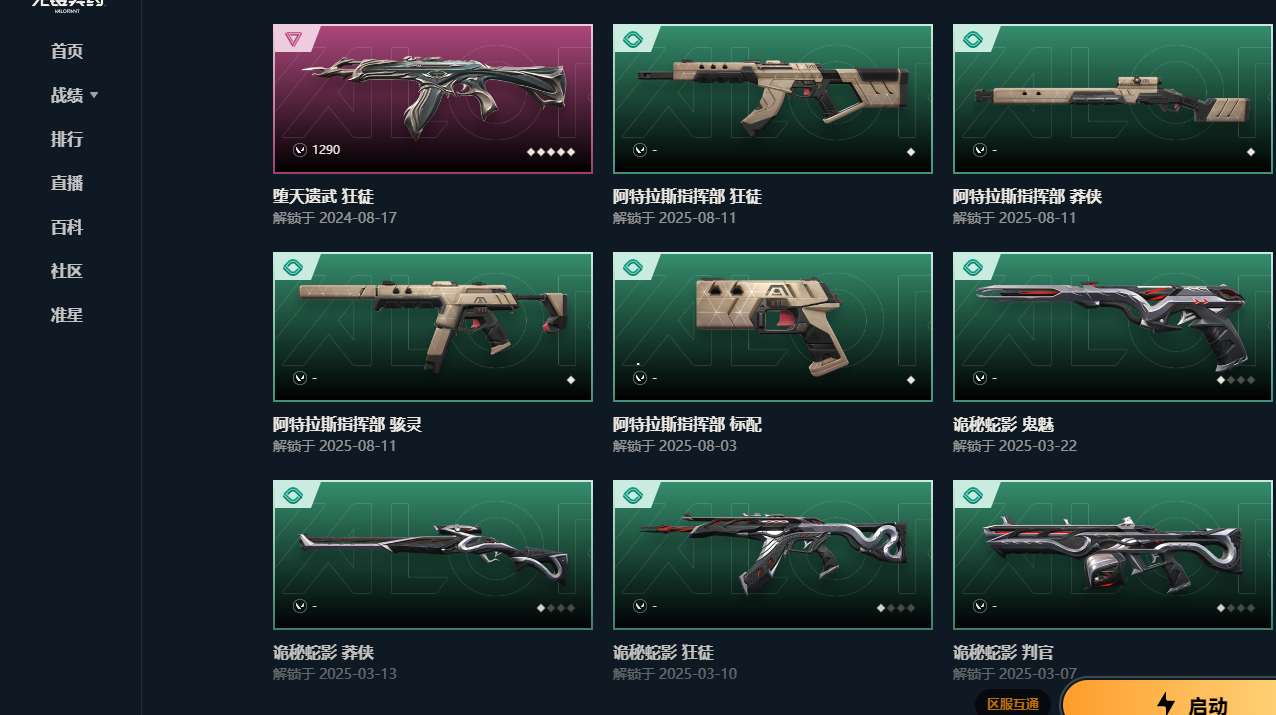Click the five level diamonds on 堕天遗武 狂徒

551,152
